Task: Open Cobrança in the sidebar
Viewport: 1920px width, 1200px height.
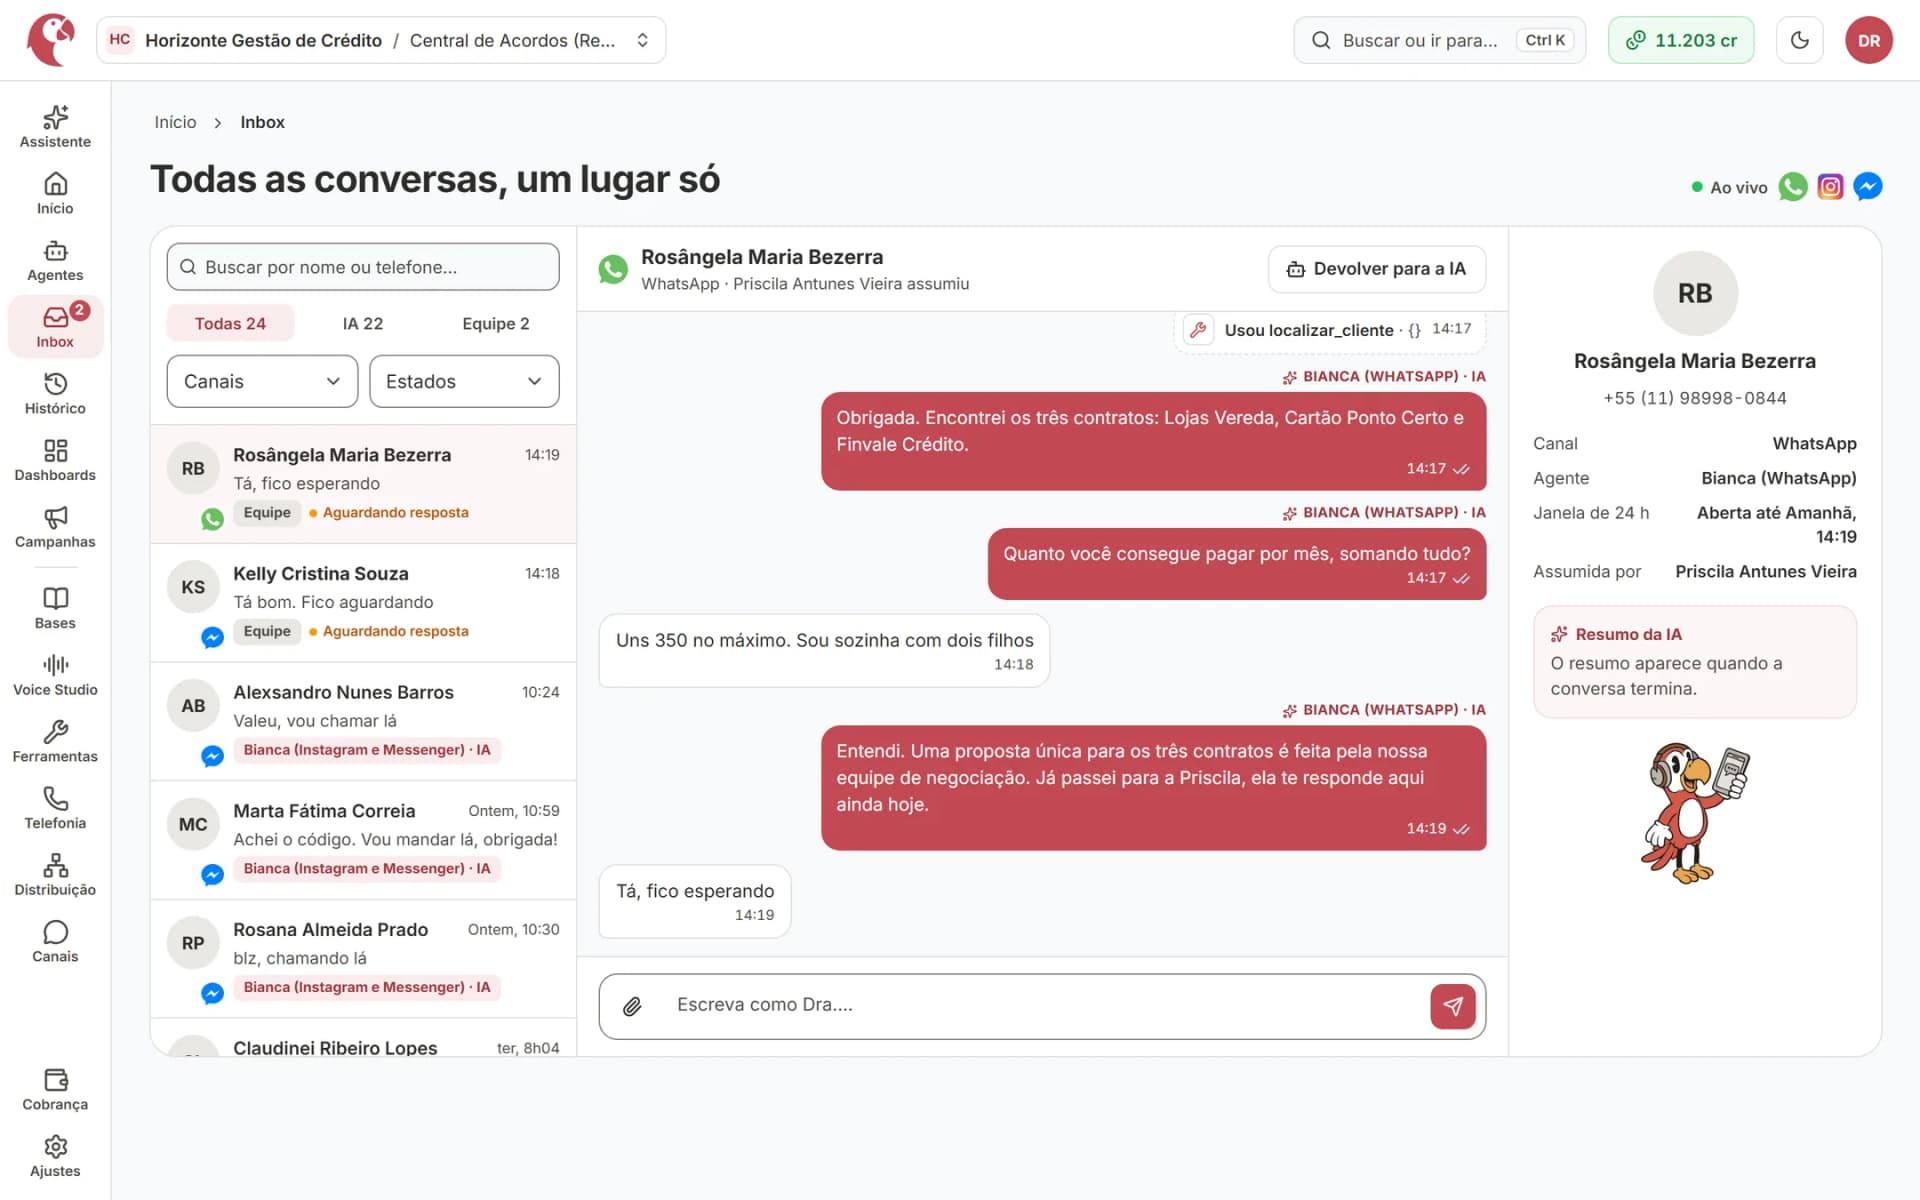Action: point(55,1090)
